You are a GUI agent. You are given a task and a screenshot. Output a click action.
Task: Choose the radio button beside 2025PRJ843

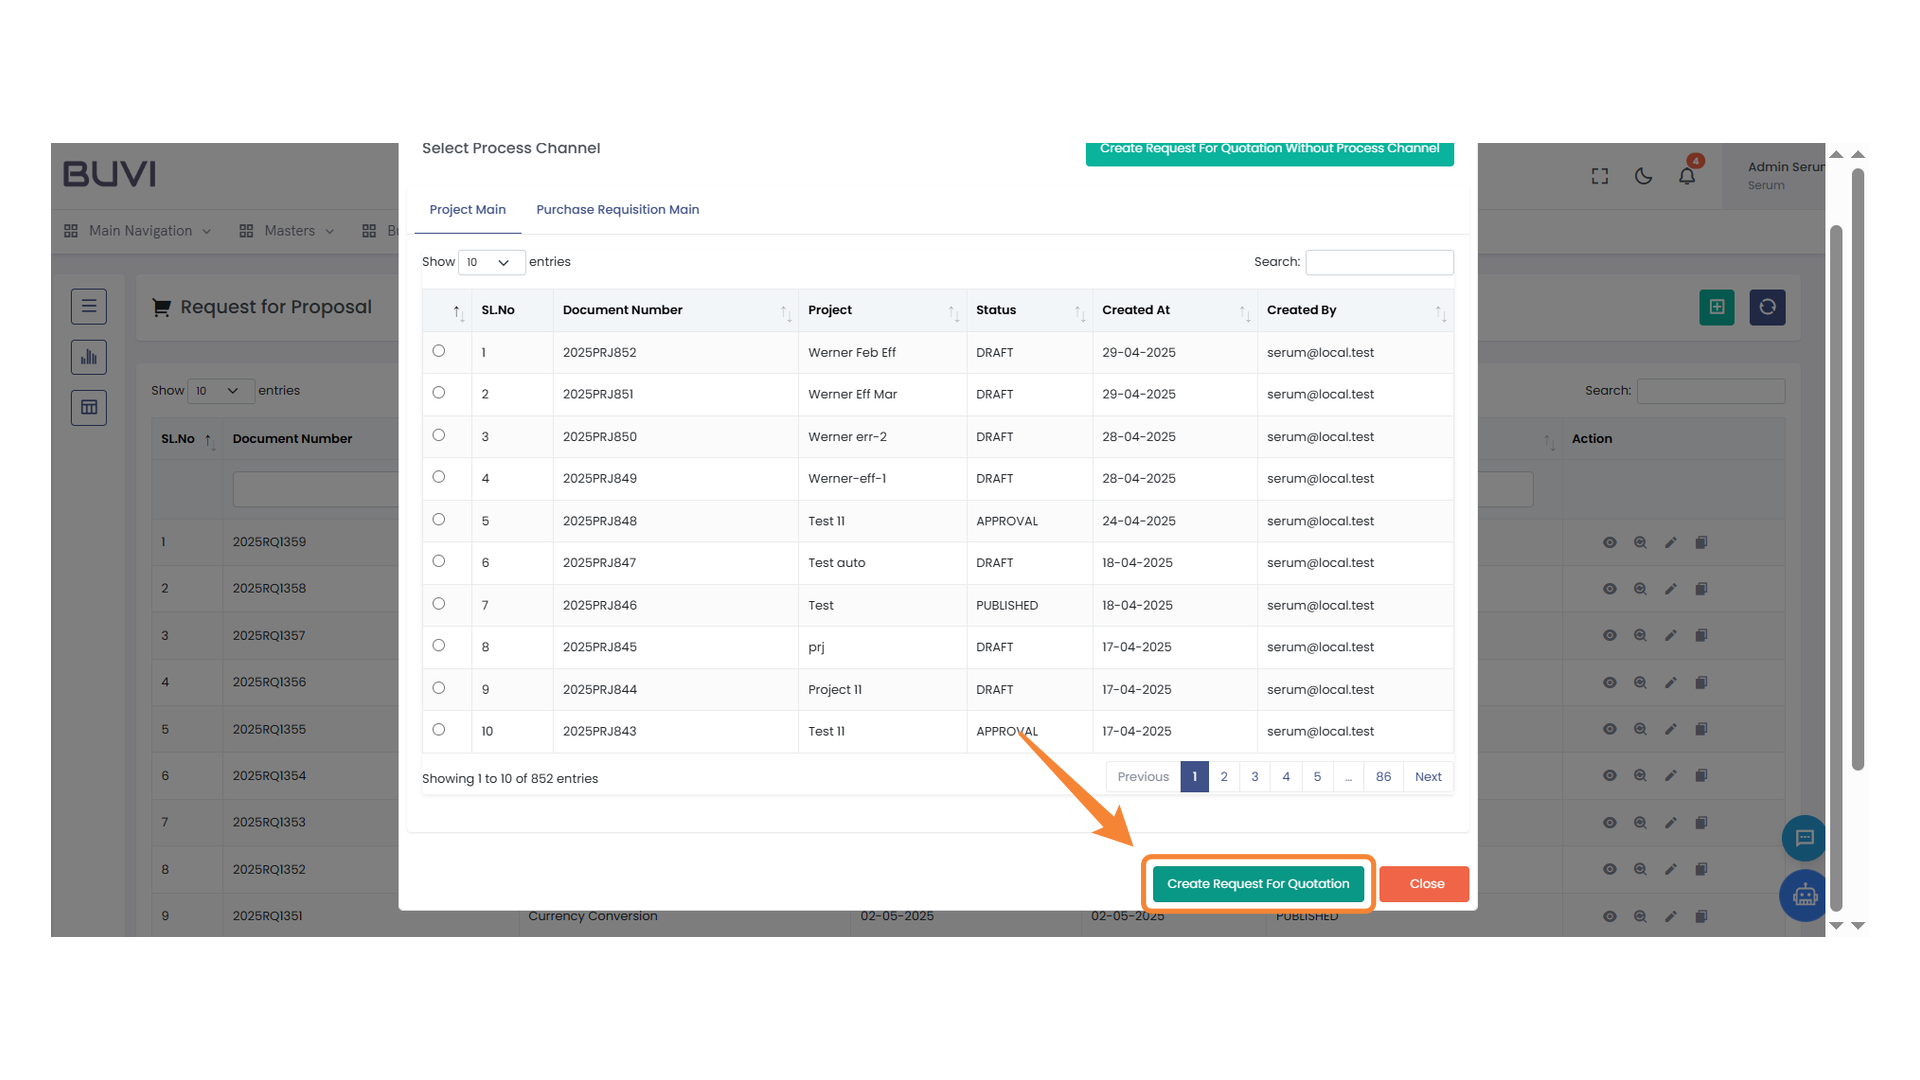coord(438,729)
